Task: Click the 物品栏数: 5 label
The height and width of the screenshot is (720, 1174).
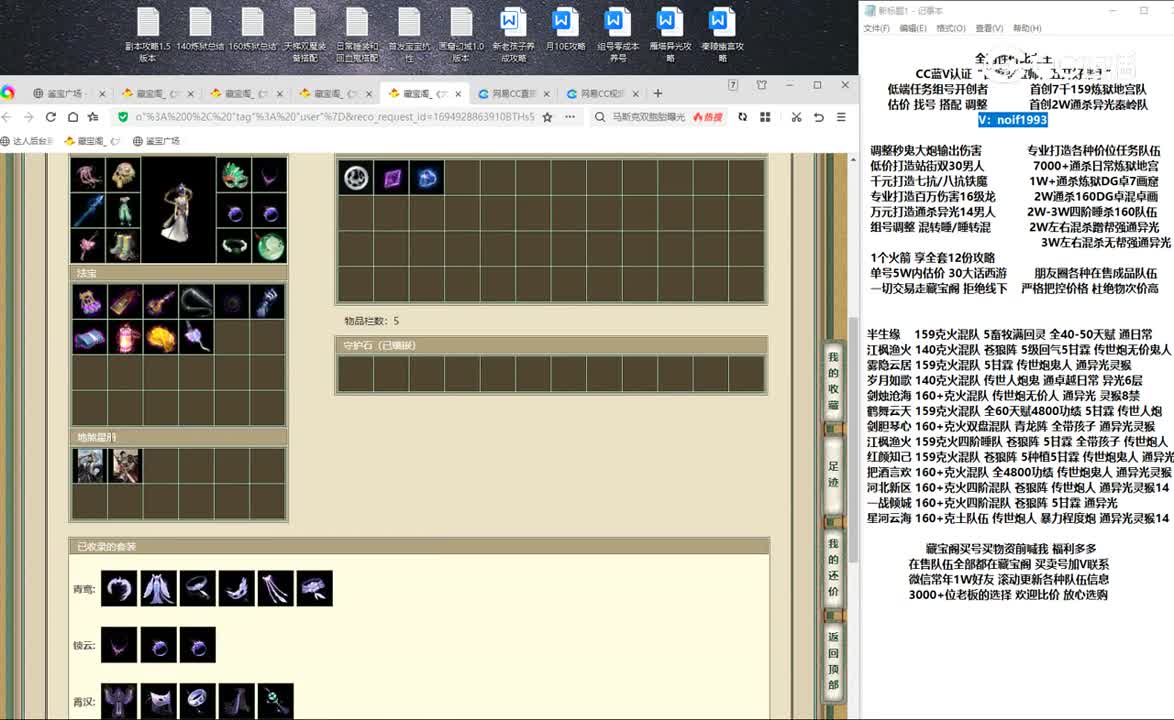Action: point(371,320)
